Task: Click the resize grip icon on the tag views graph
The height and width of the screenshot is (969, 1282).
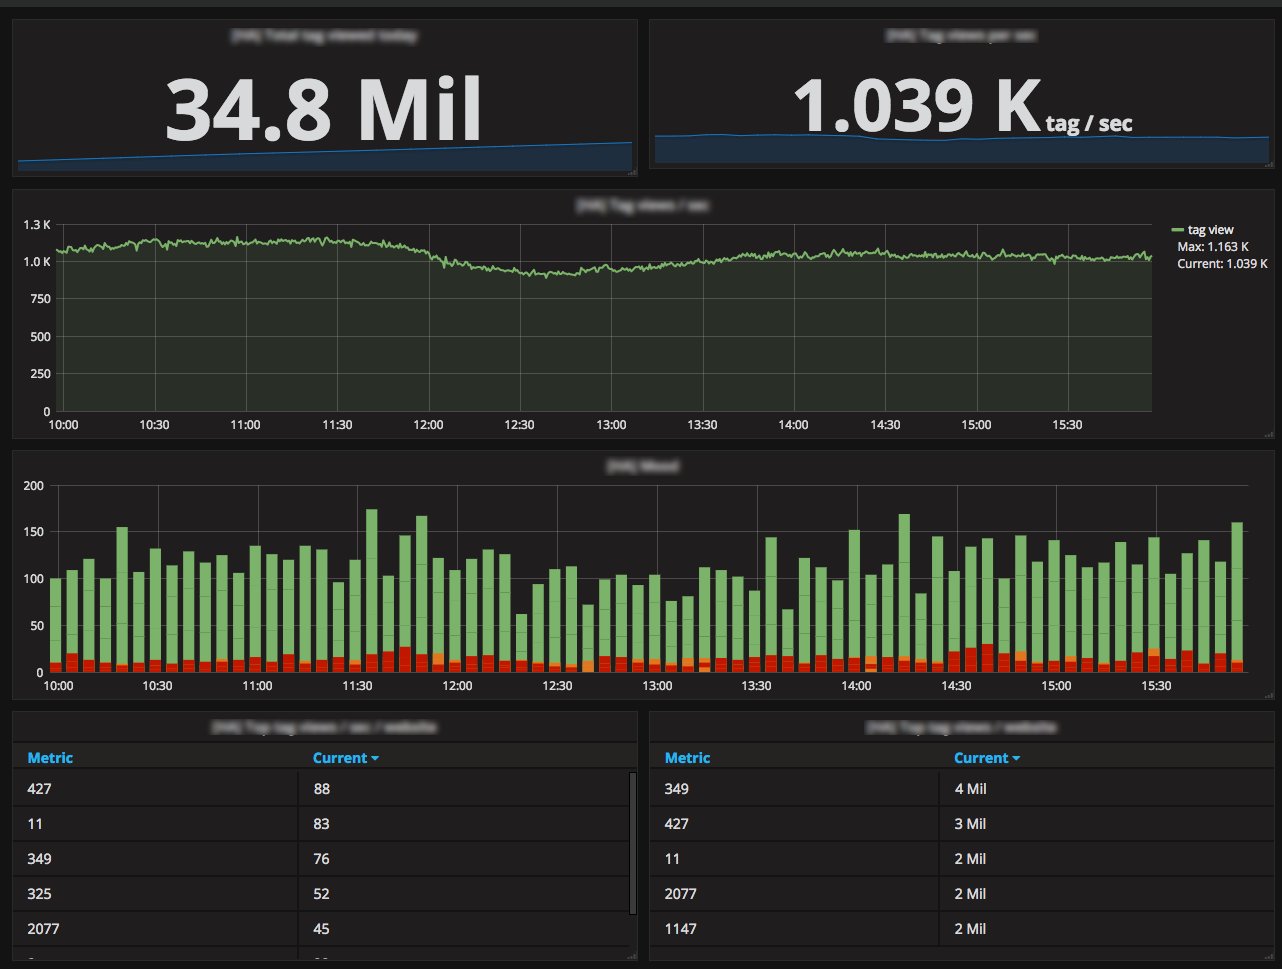Action: [x=1270, y=432]
